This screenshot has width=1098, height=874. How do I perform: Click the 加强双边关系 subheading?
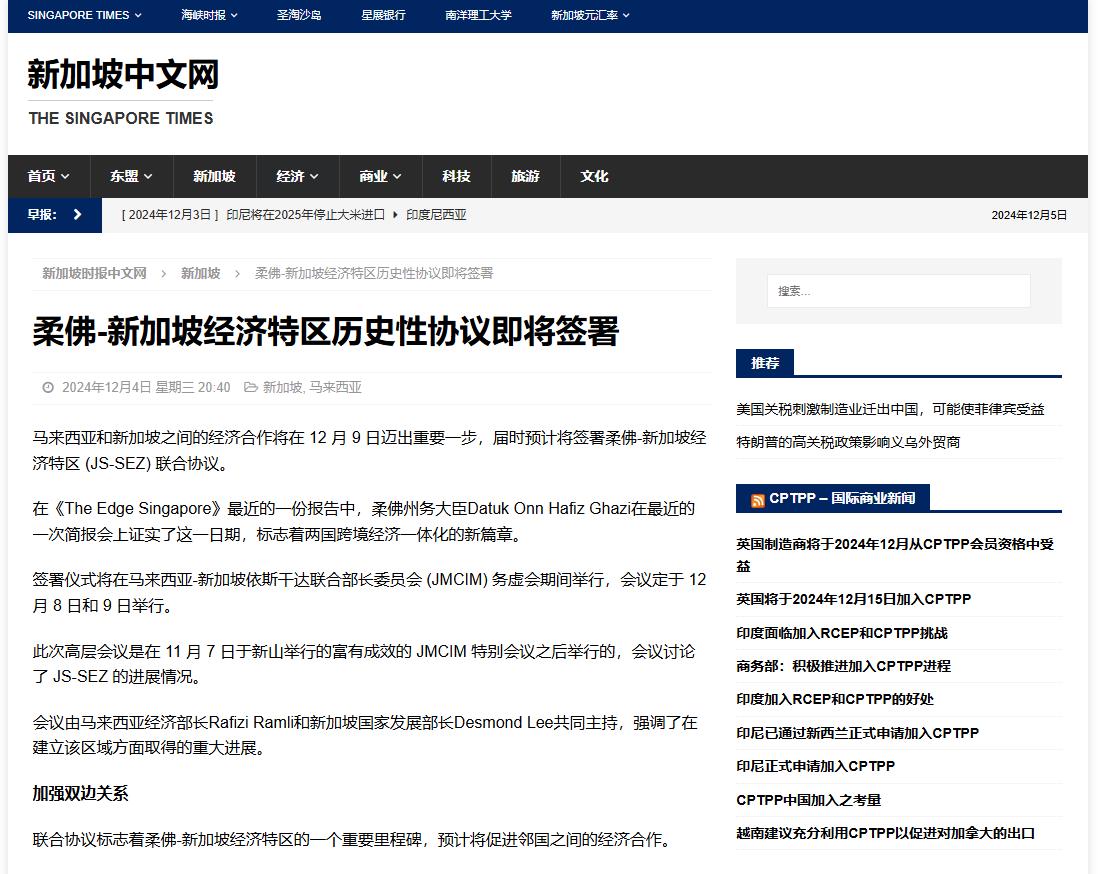(80, 793)
